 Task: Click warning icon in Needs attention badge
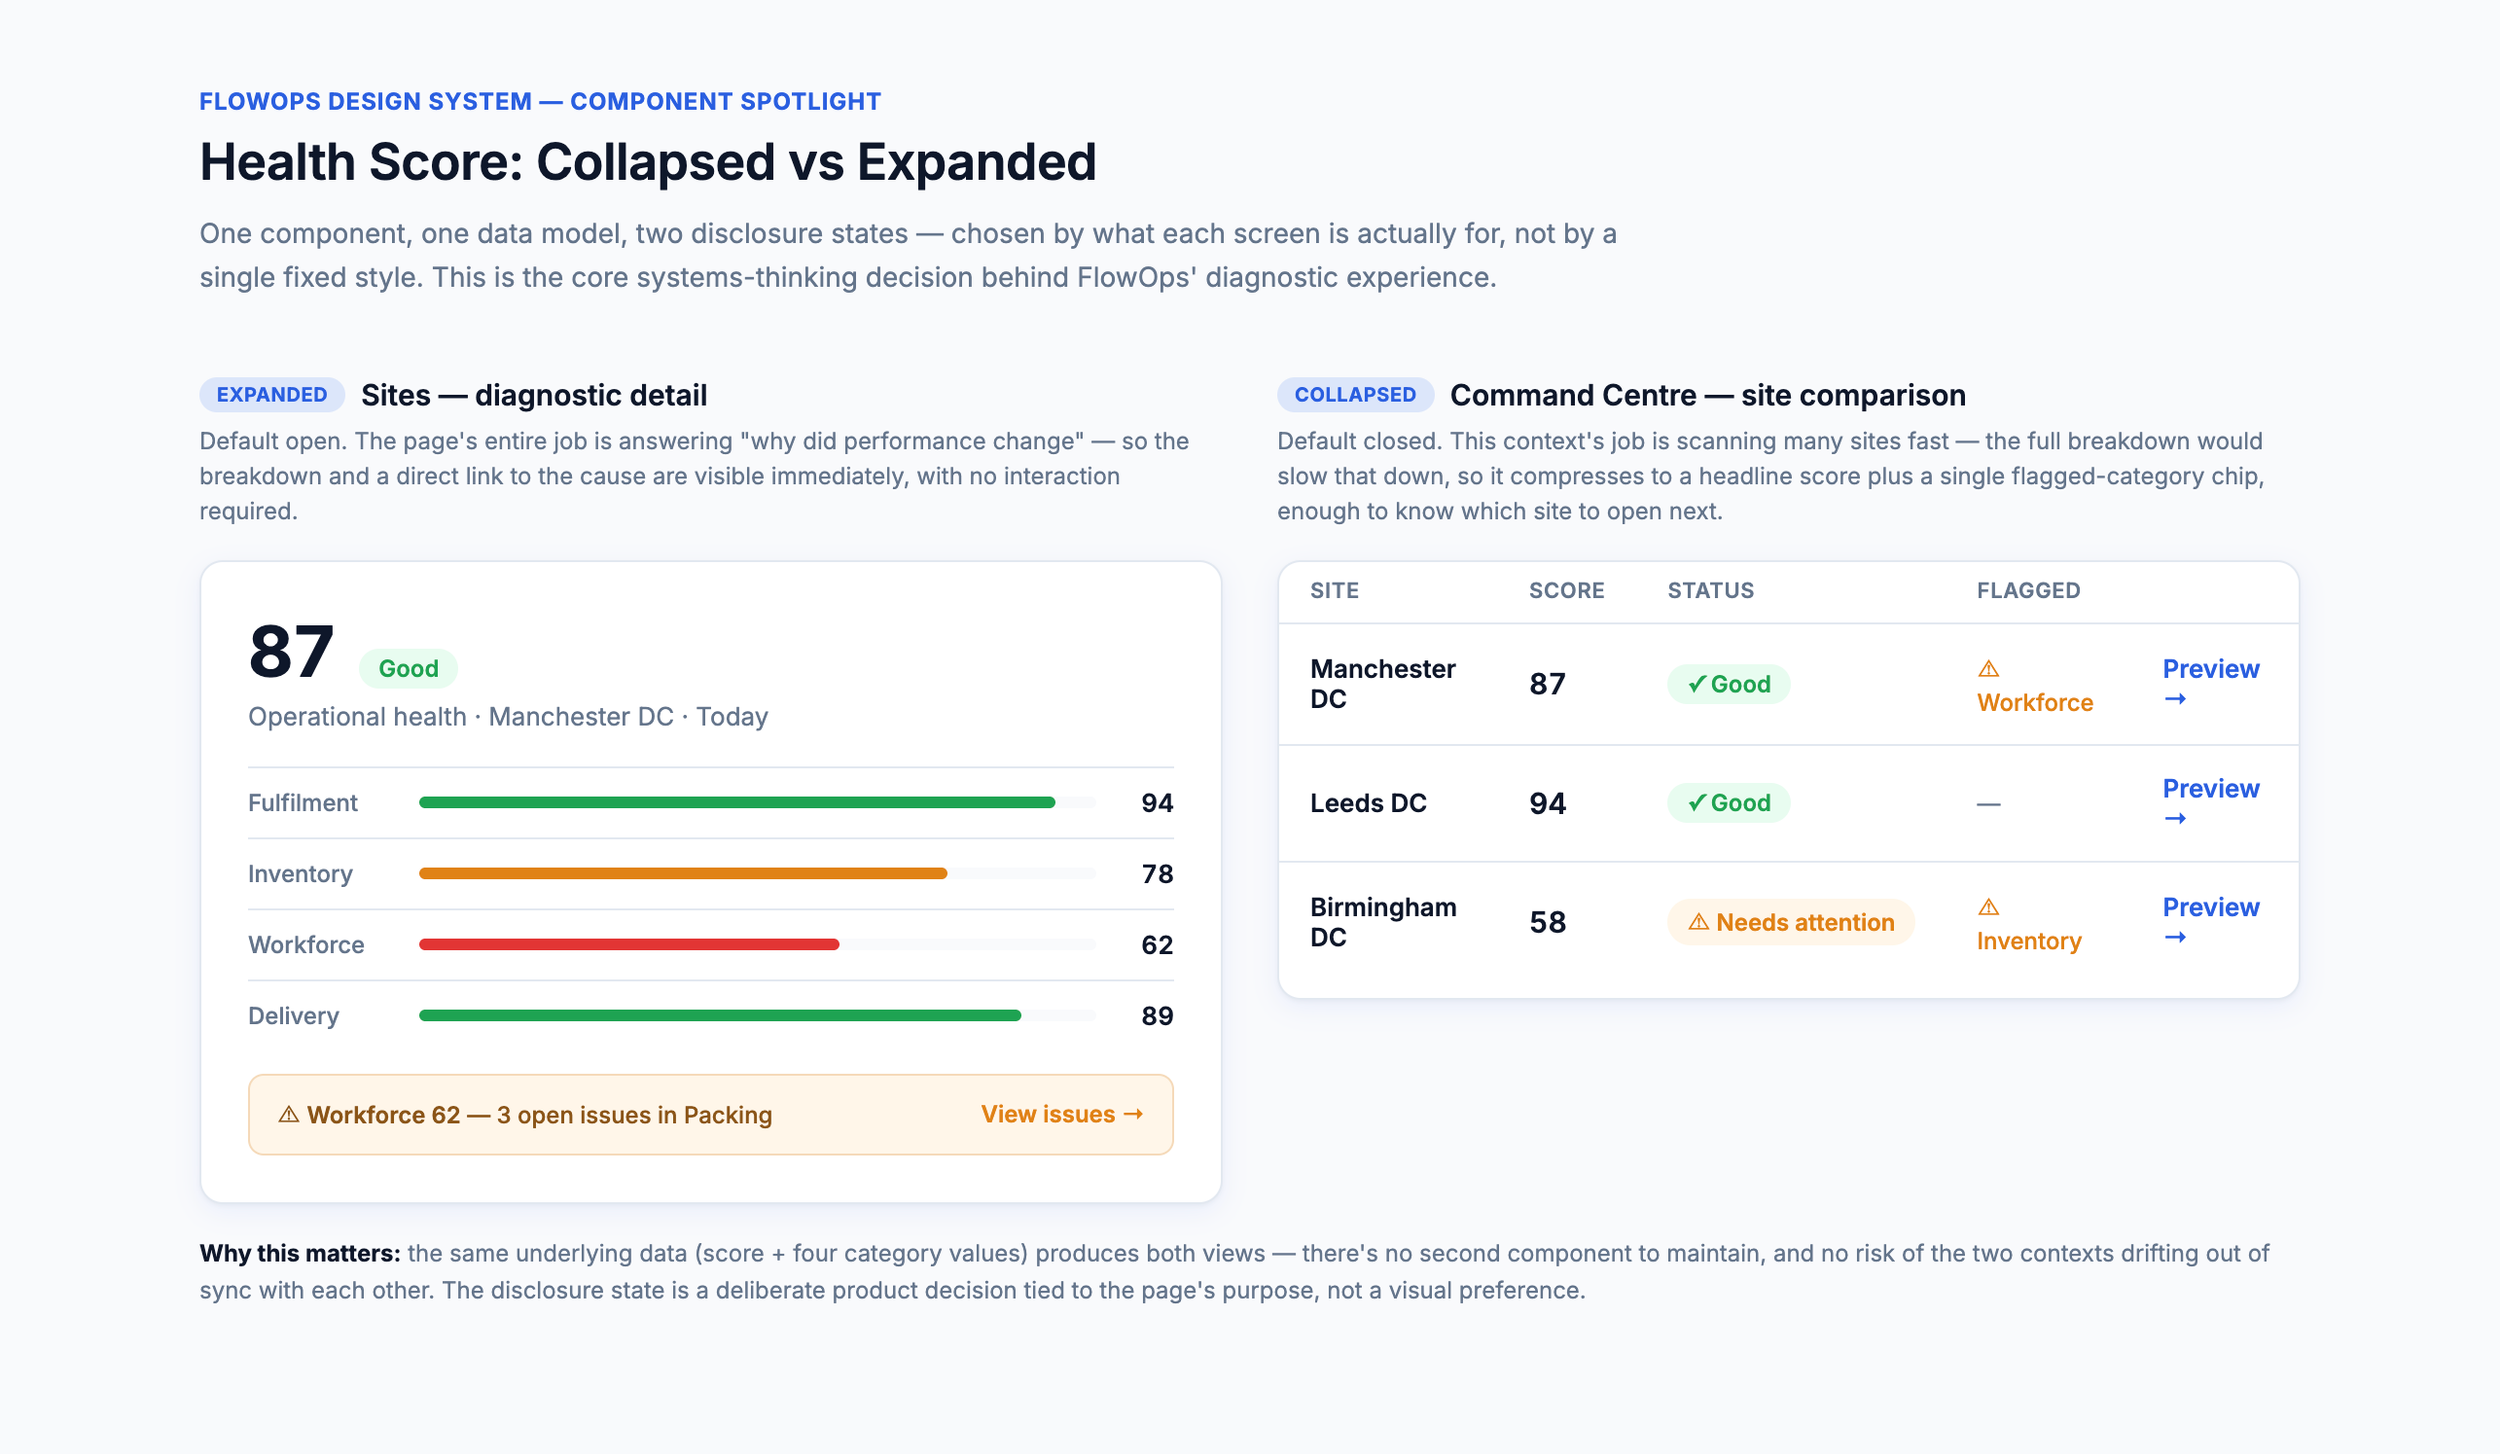[x=1698, y=922]
